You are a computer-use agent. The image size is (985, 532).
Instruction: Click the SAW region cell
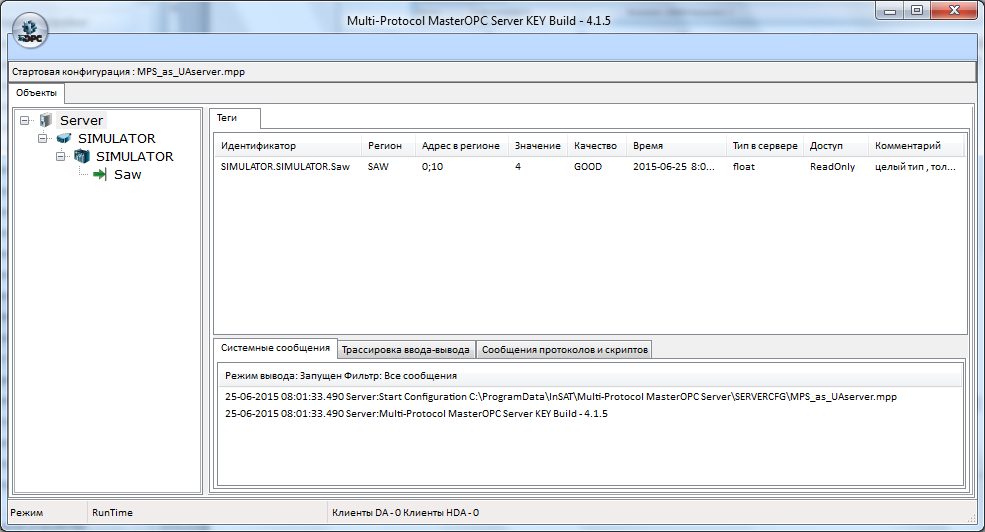click(x=378, y=166)
